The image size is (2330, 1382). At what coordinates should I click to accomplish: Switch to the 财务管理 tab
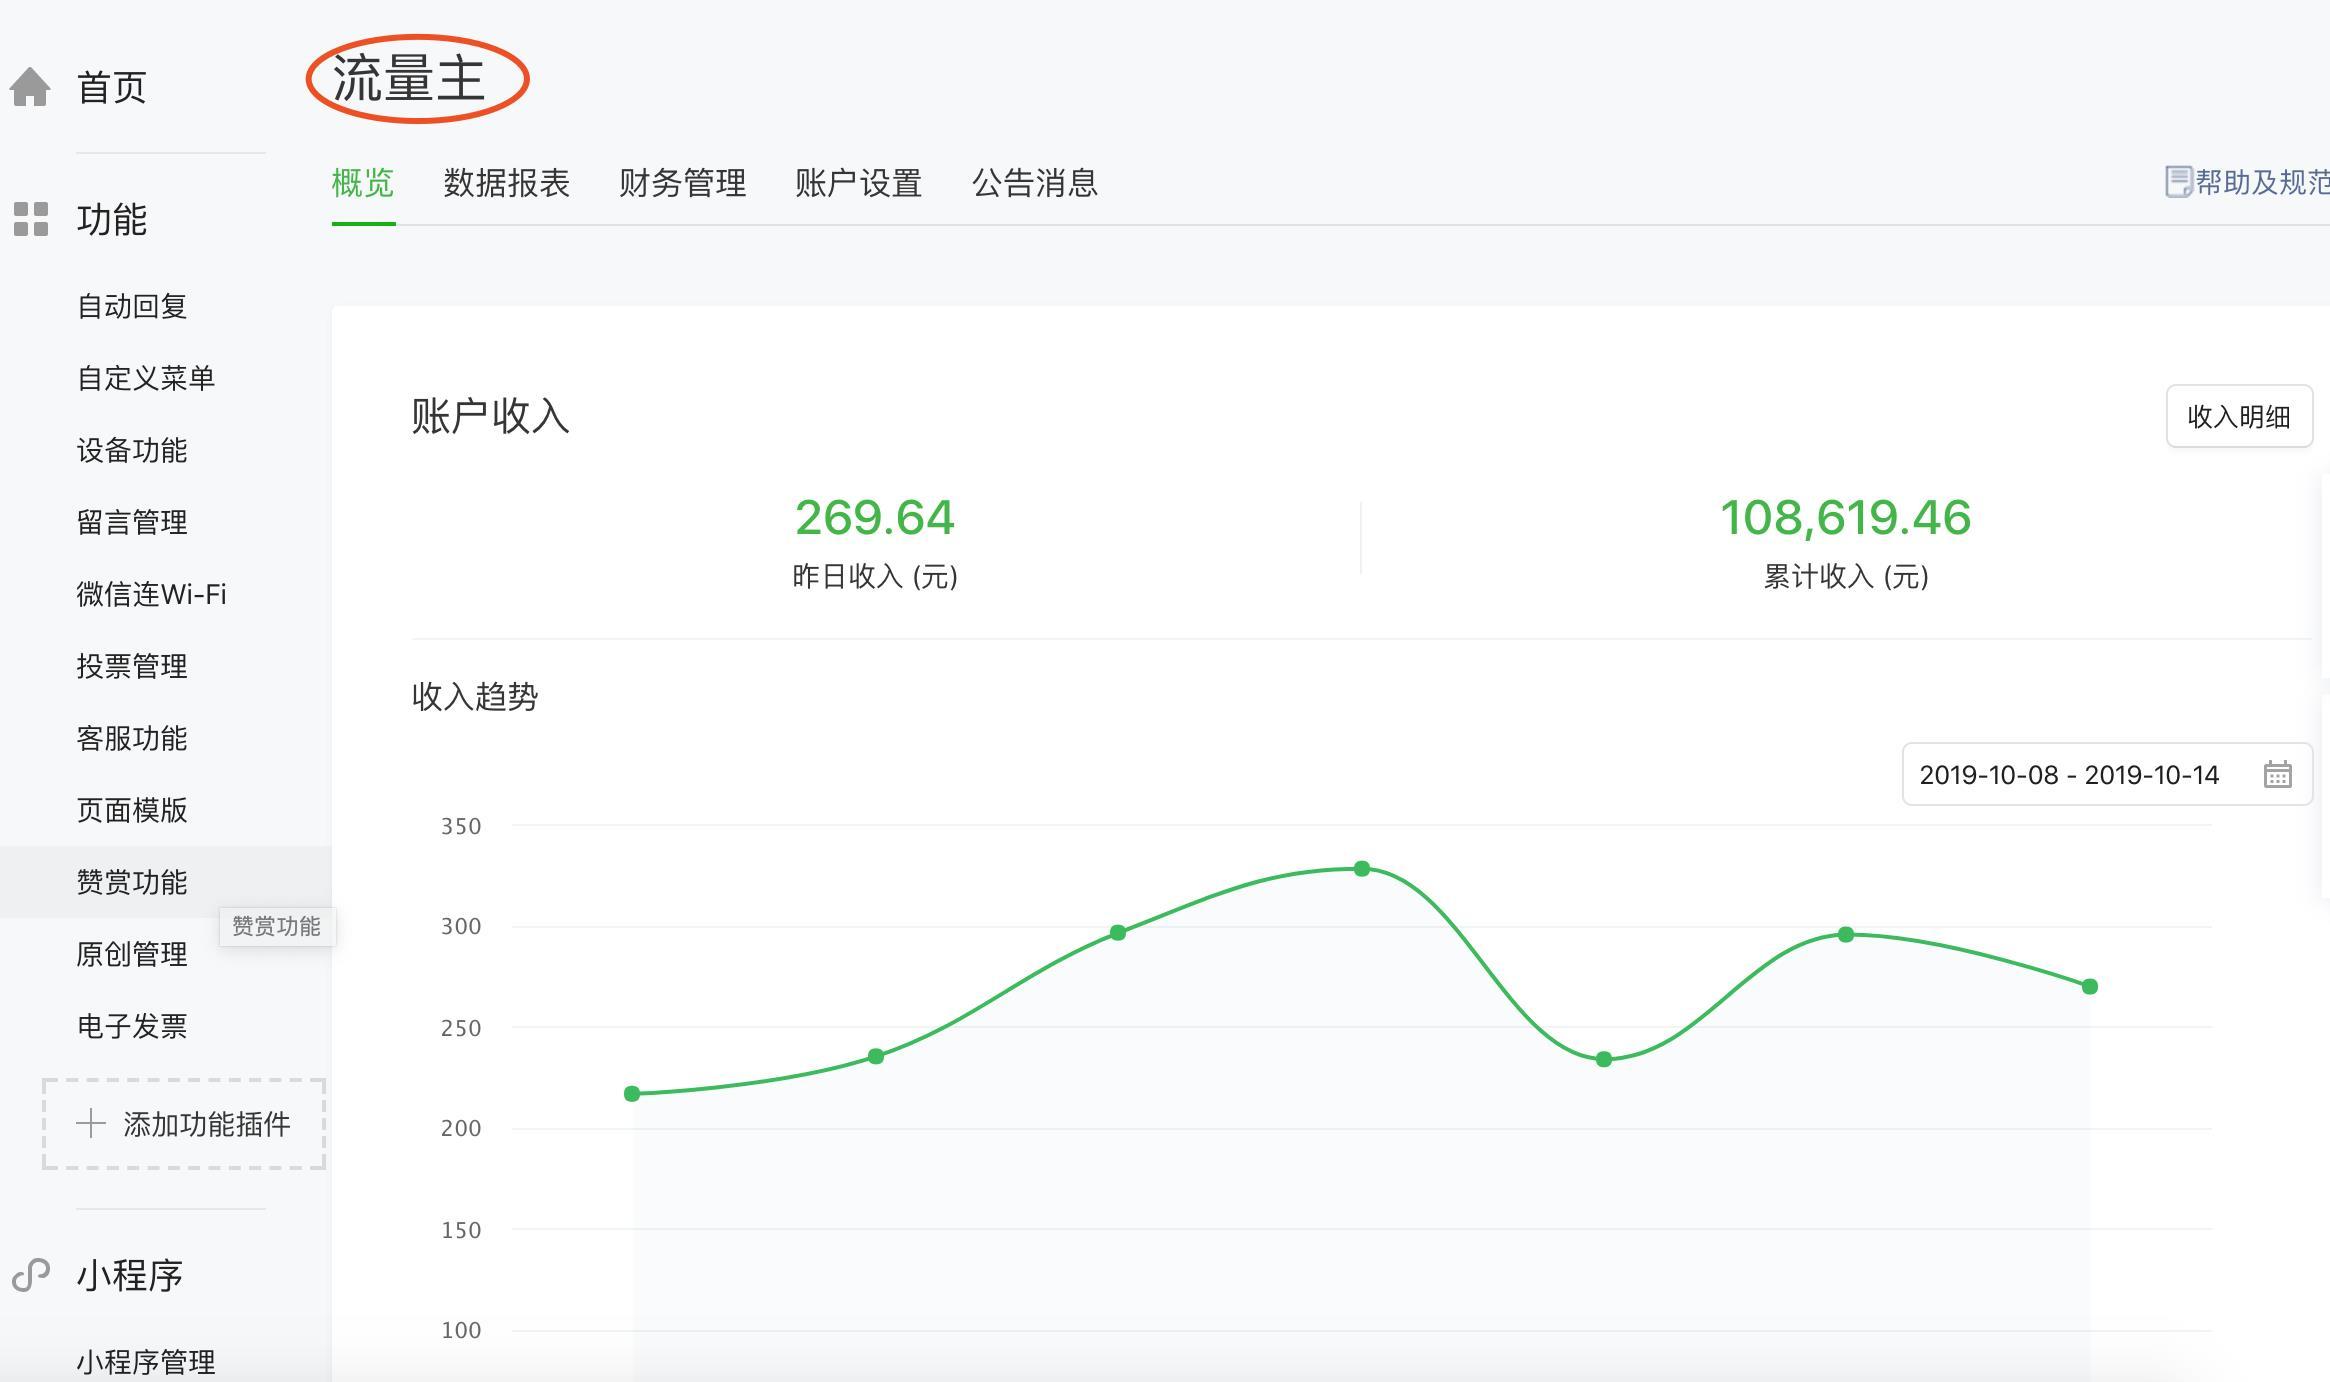(x=683, y=183)
